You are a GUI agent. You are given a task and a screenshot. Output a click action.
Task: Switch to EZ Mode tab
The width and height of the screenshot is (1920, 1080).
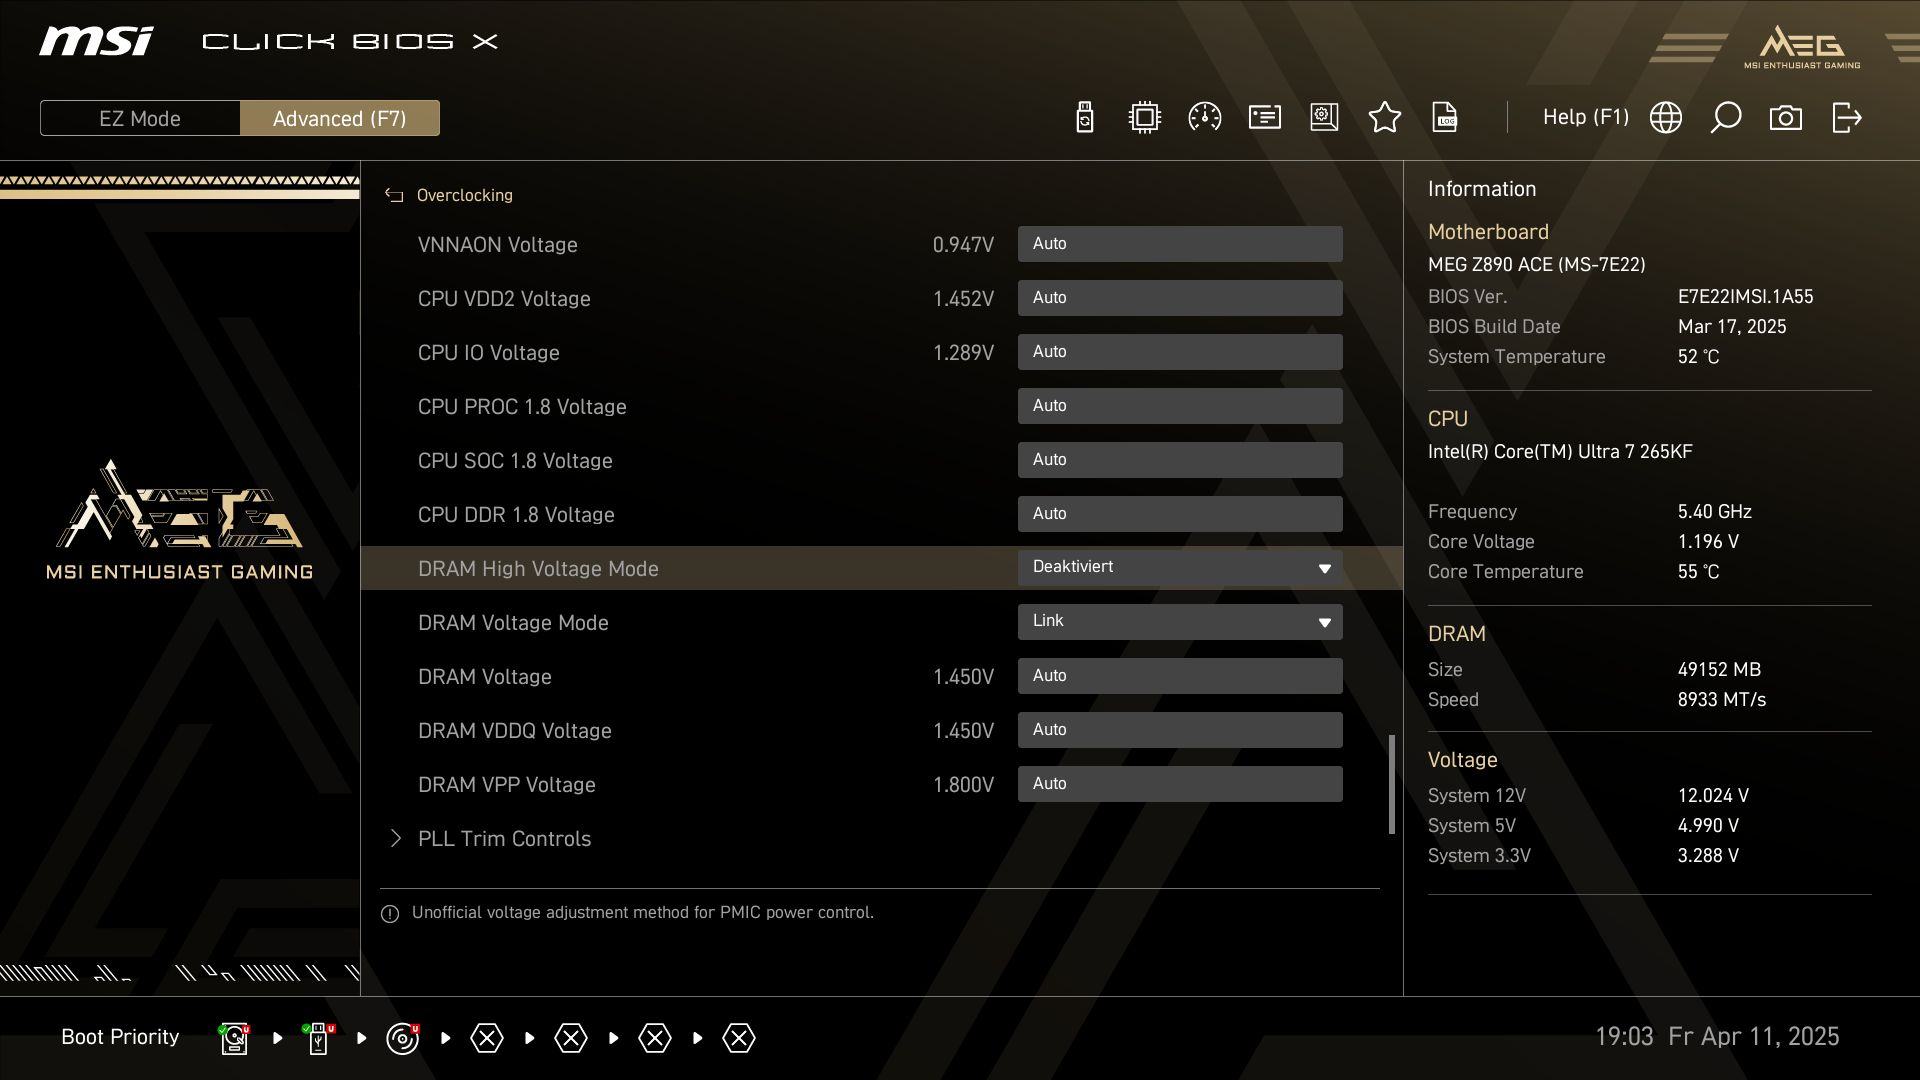pyautogui.click(x=140, y=118)
